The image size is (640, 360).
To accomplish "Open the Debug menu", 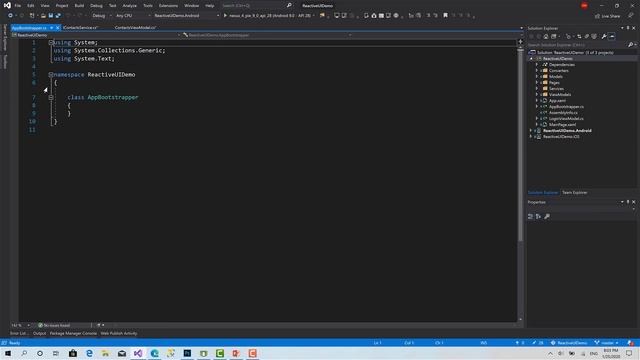I will (96, 6).
